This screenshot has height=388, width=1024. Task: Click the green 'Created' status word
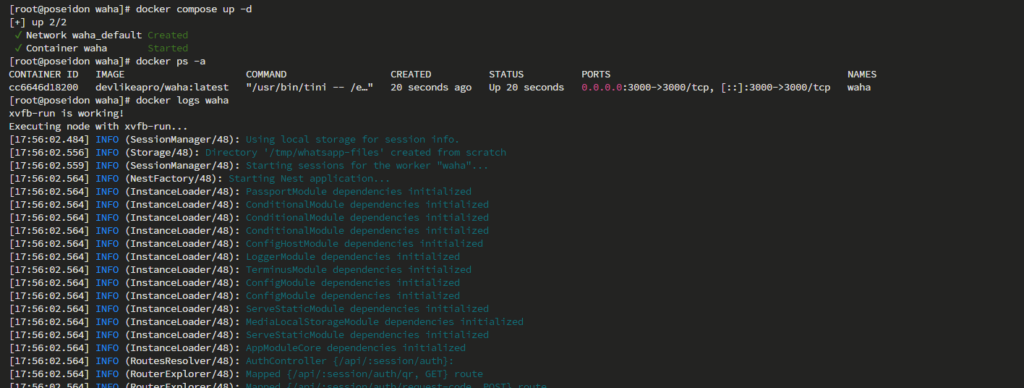tap(168, 35)
